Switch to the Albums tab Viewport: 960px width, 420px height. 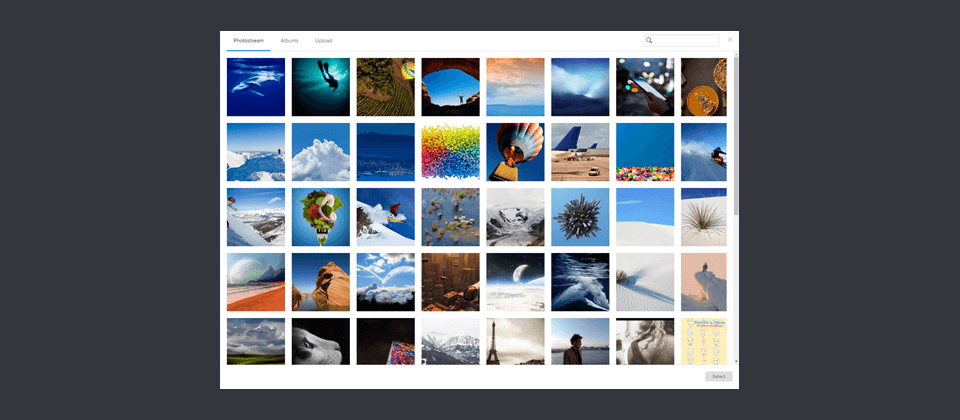(x=290, y=40)
